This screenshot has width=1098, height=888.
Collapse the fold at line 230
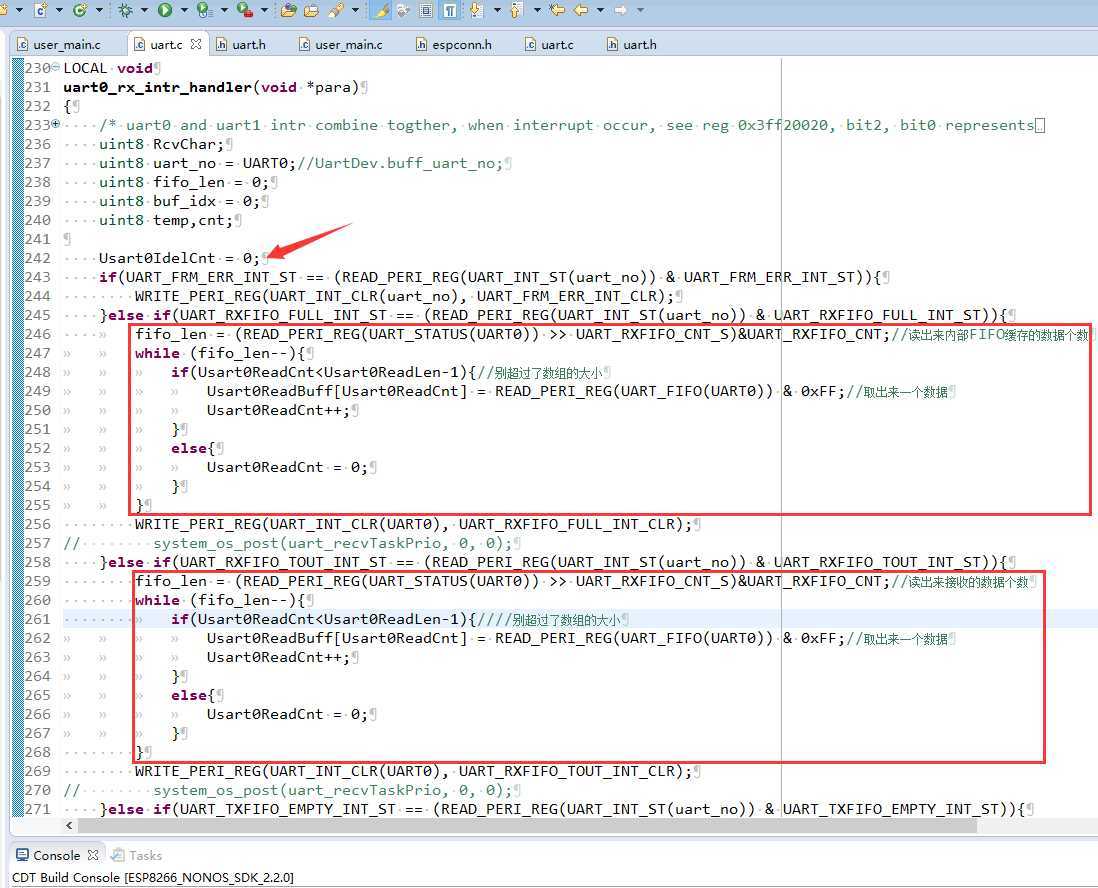coord(55,67)
